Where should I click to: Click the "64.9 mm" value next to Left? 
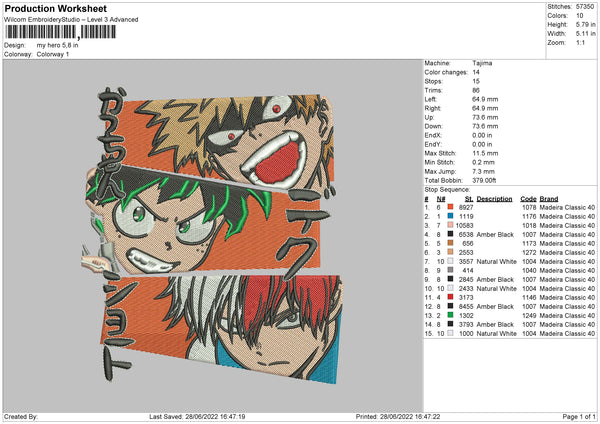485,99
